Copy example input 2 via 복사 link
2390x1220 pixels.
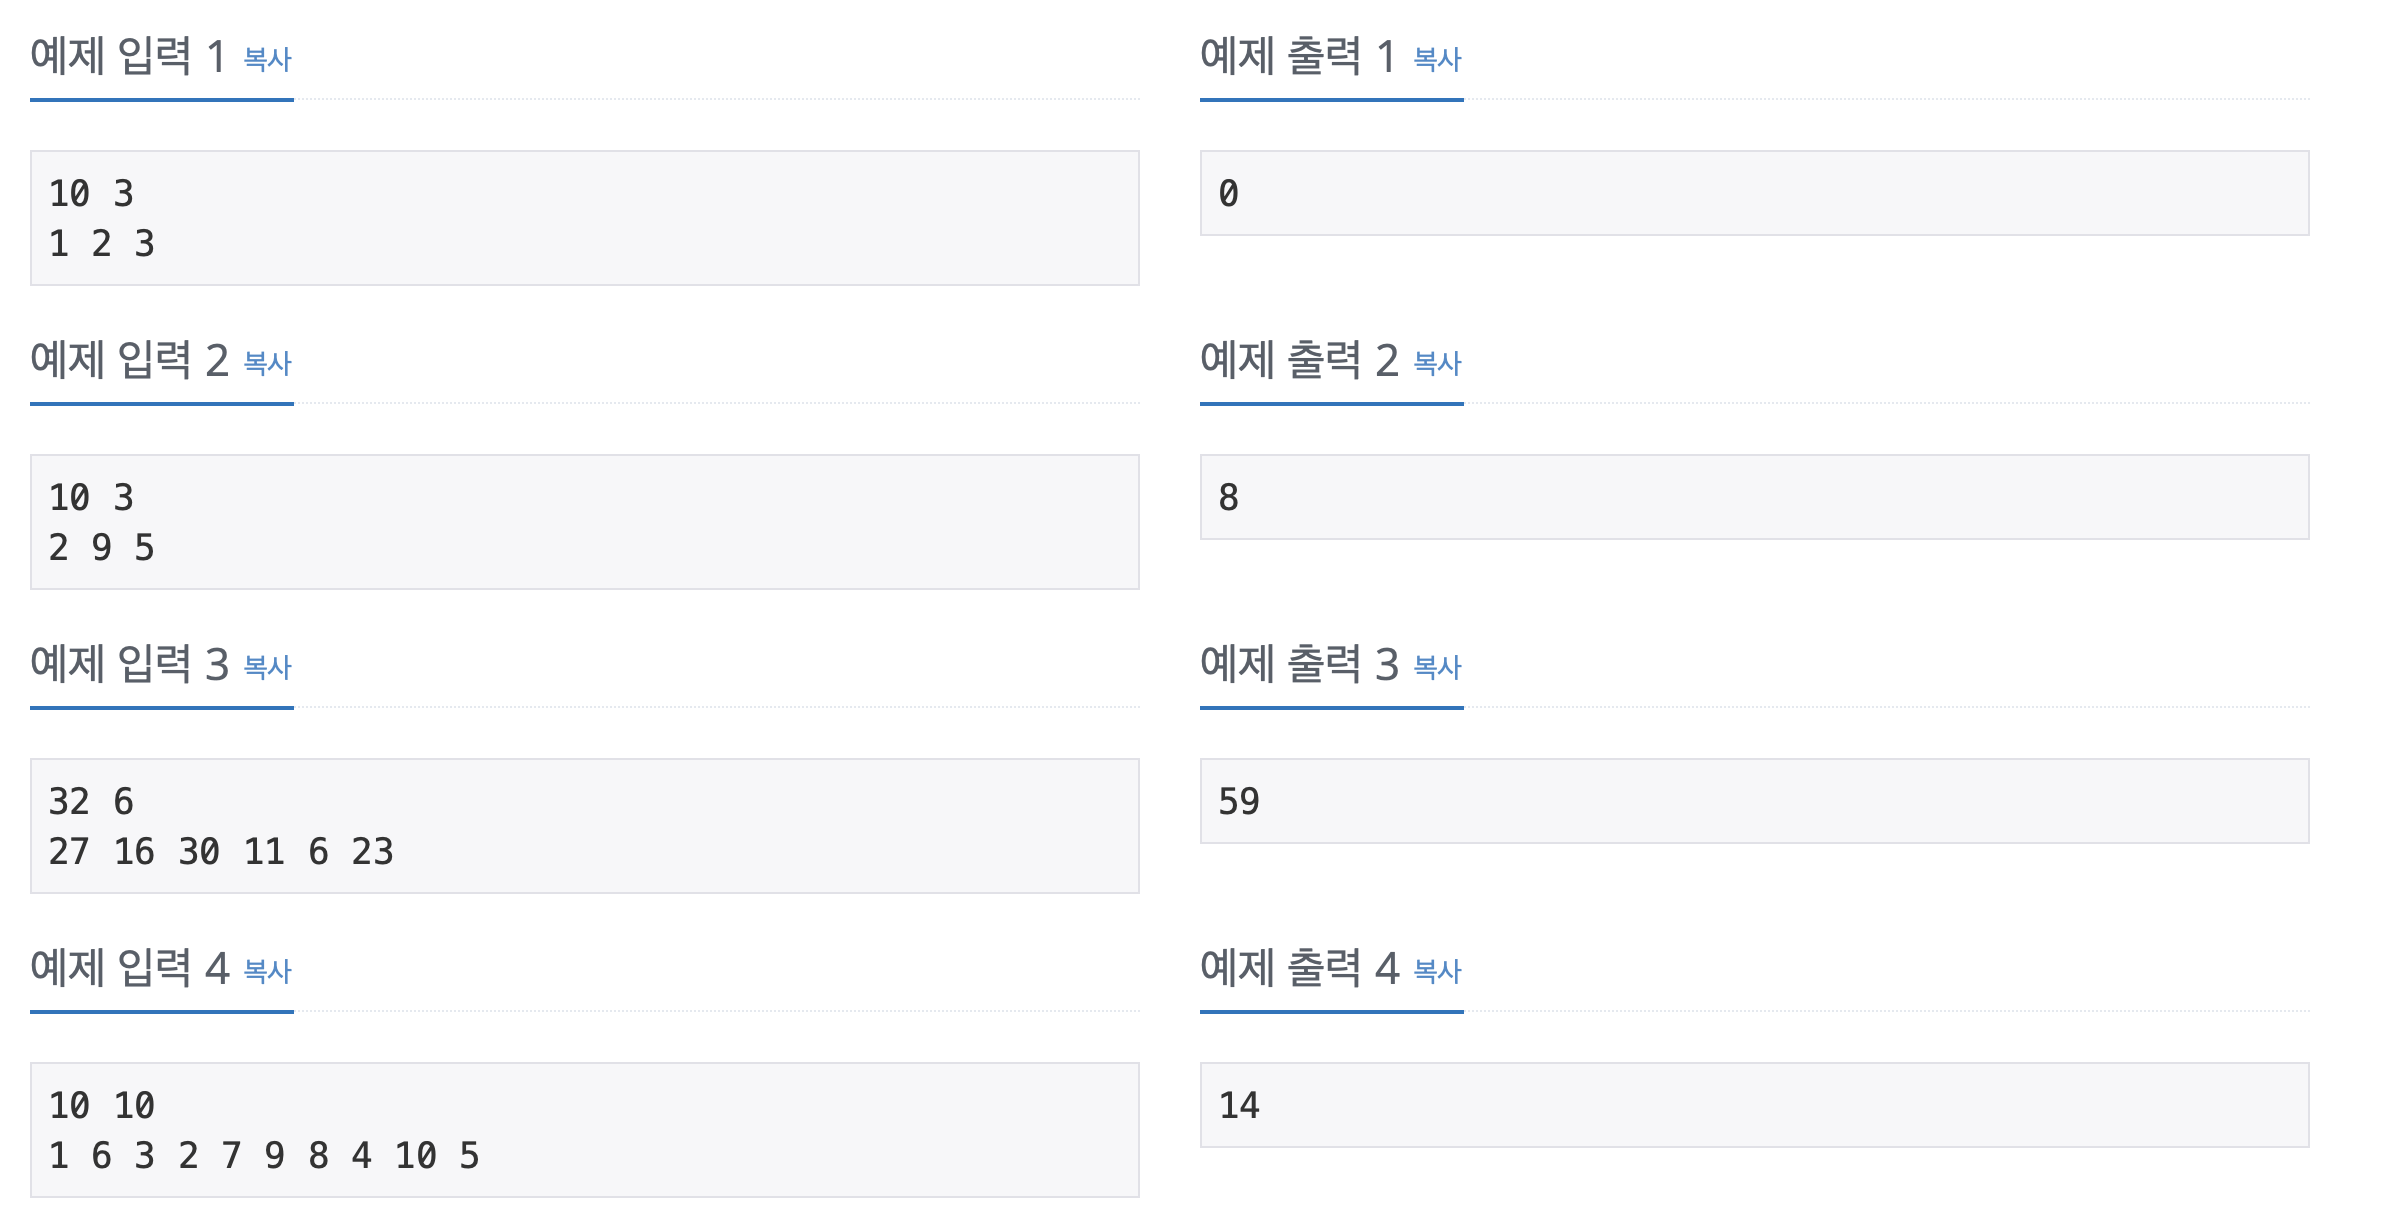[267, 363]
